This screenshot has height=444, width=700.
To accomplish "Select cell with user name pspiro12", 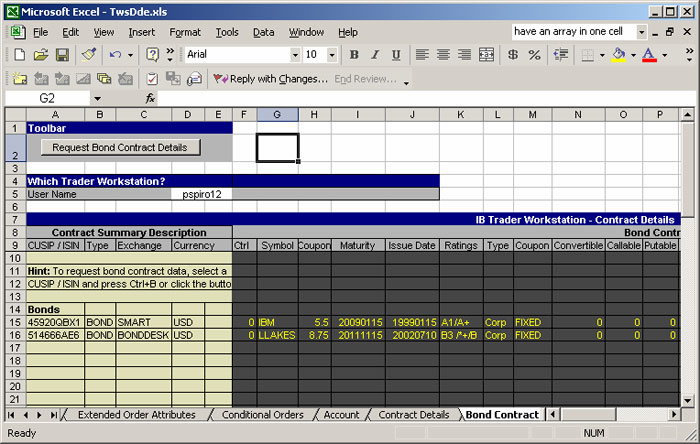I will point(202,194).
